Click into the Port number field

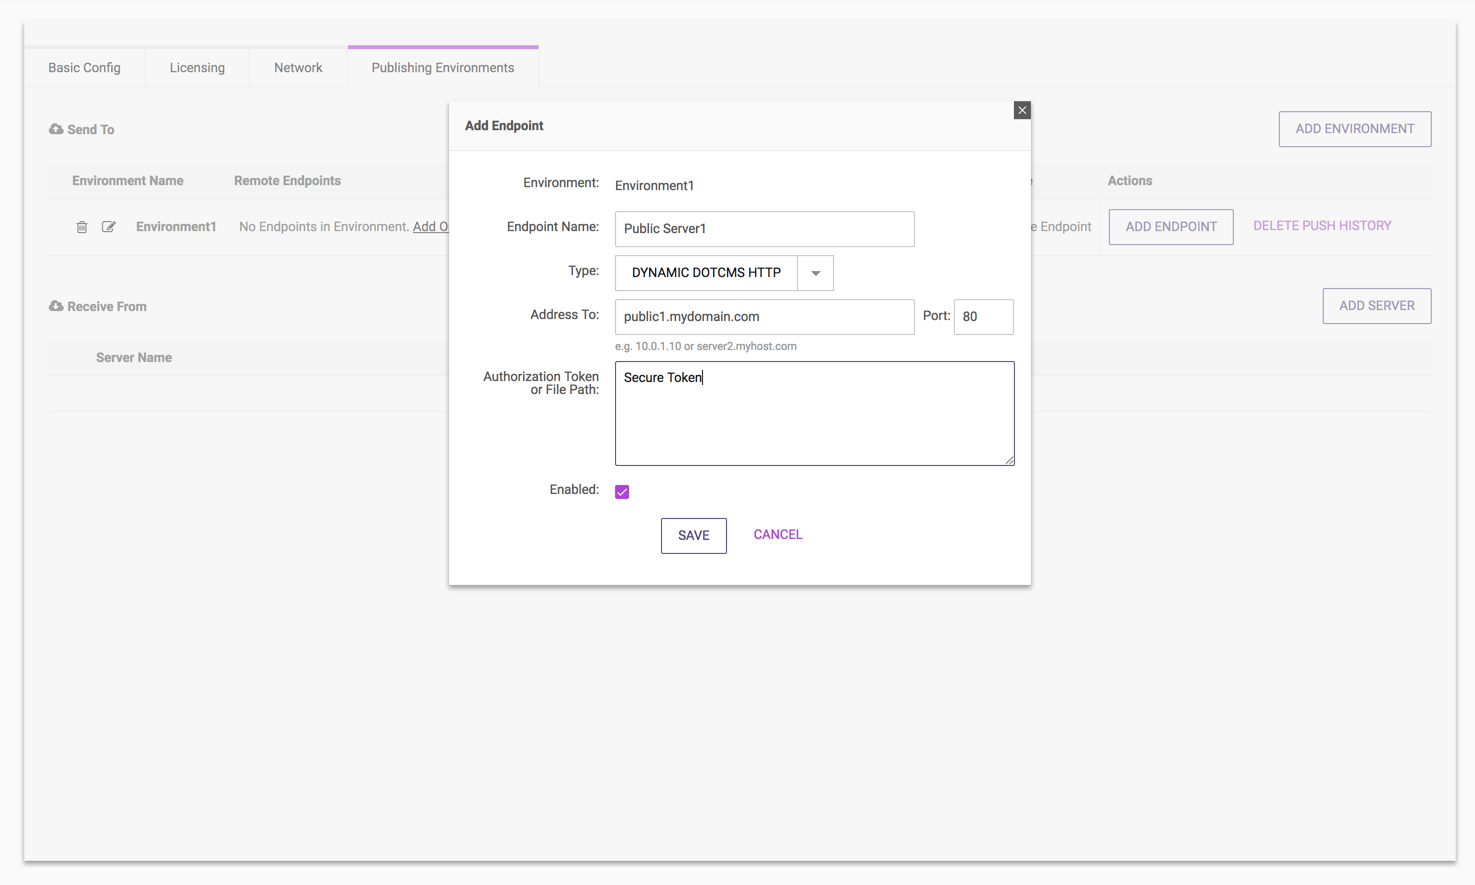click(x=983, y=317)
